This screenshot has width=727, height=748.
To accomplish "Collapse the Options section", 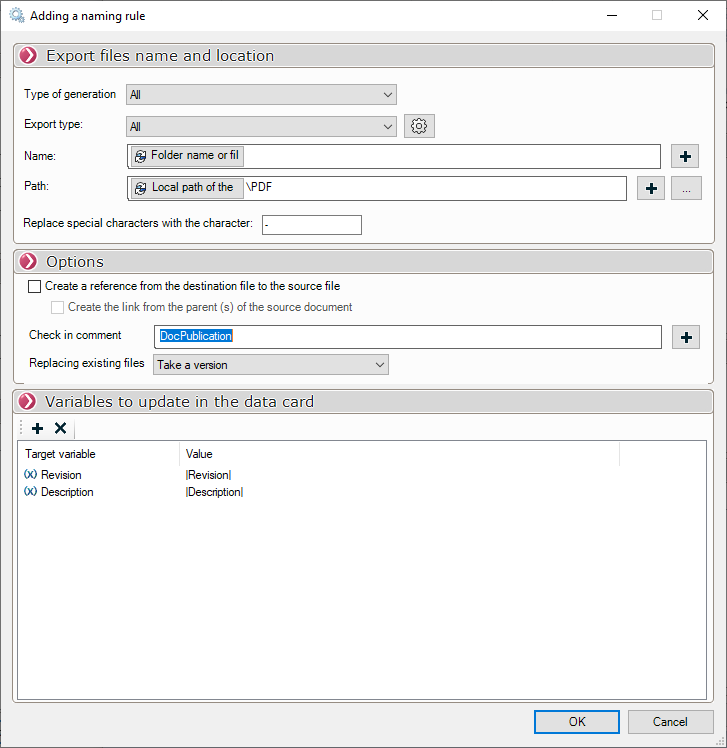I will coord(28,261).
